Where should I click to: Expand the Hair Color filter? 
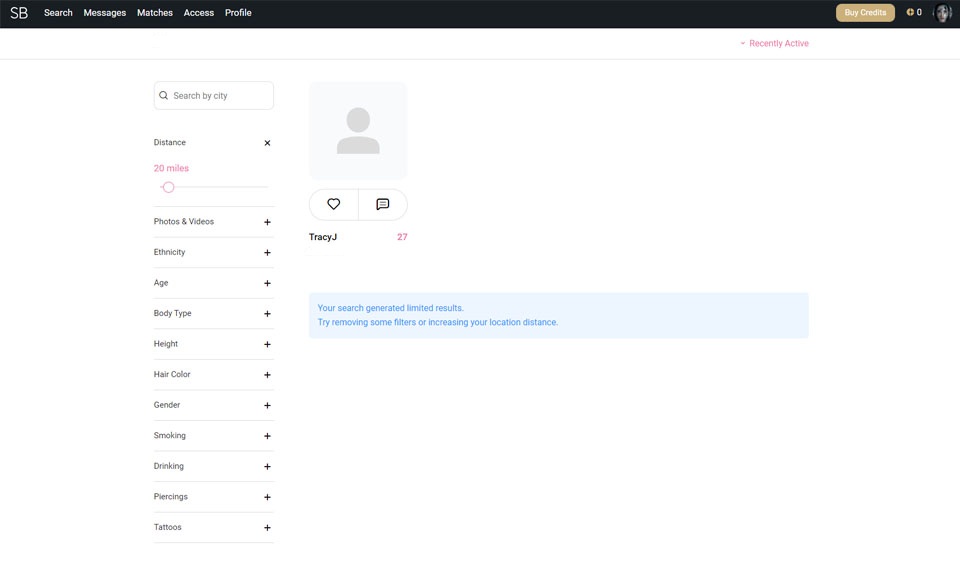click(x=267, y=375)
